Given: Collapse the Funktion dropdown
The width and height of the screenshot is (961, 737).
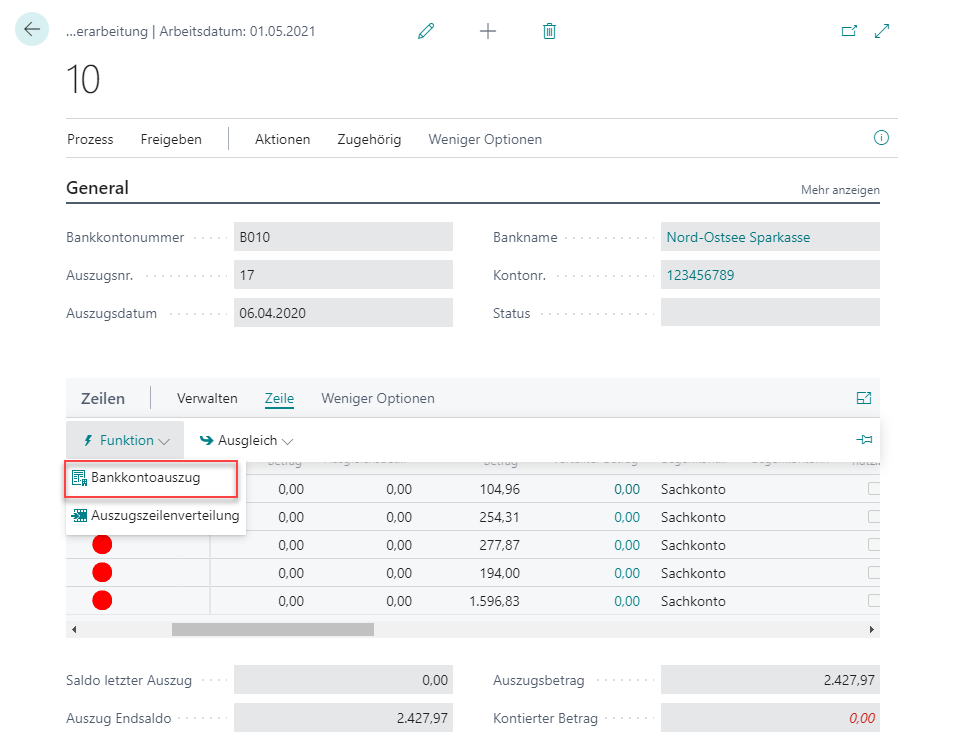Looking at the screenshot, I should pos(126,440).
